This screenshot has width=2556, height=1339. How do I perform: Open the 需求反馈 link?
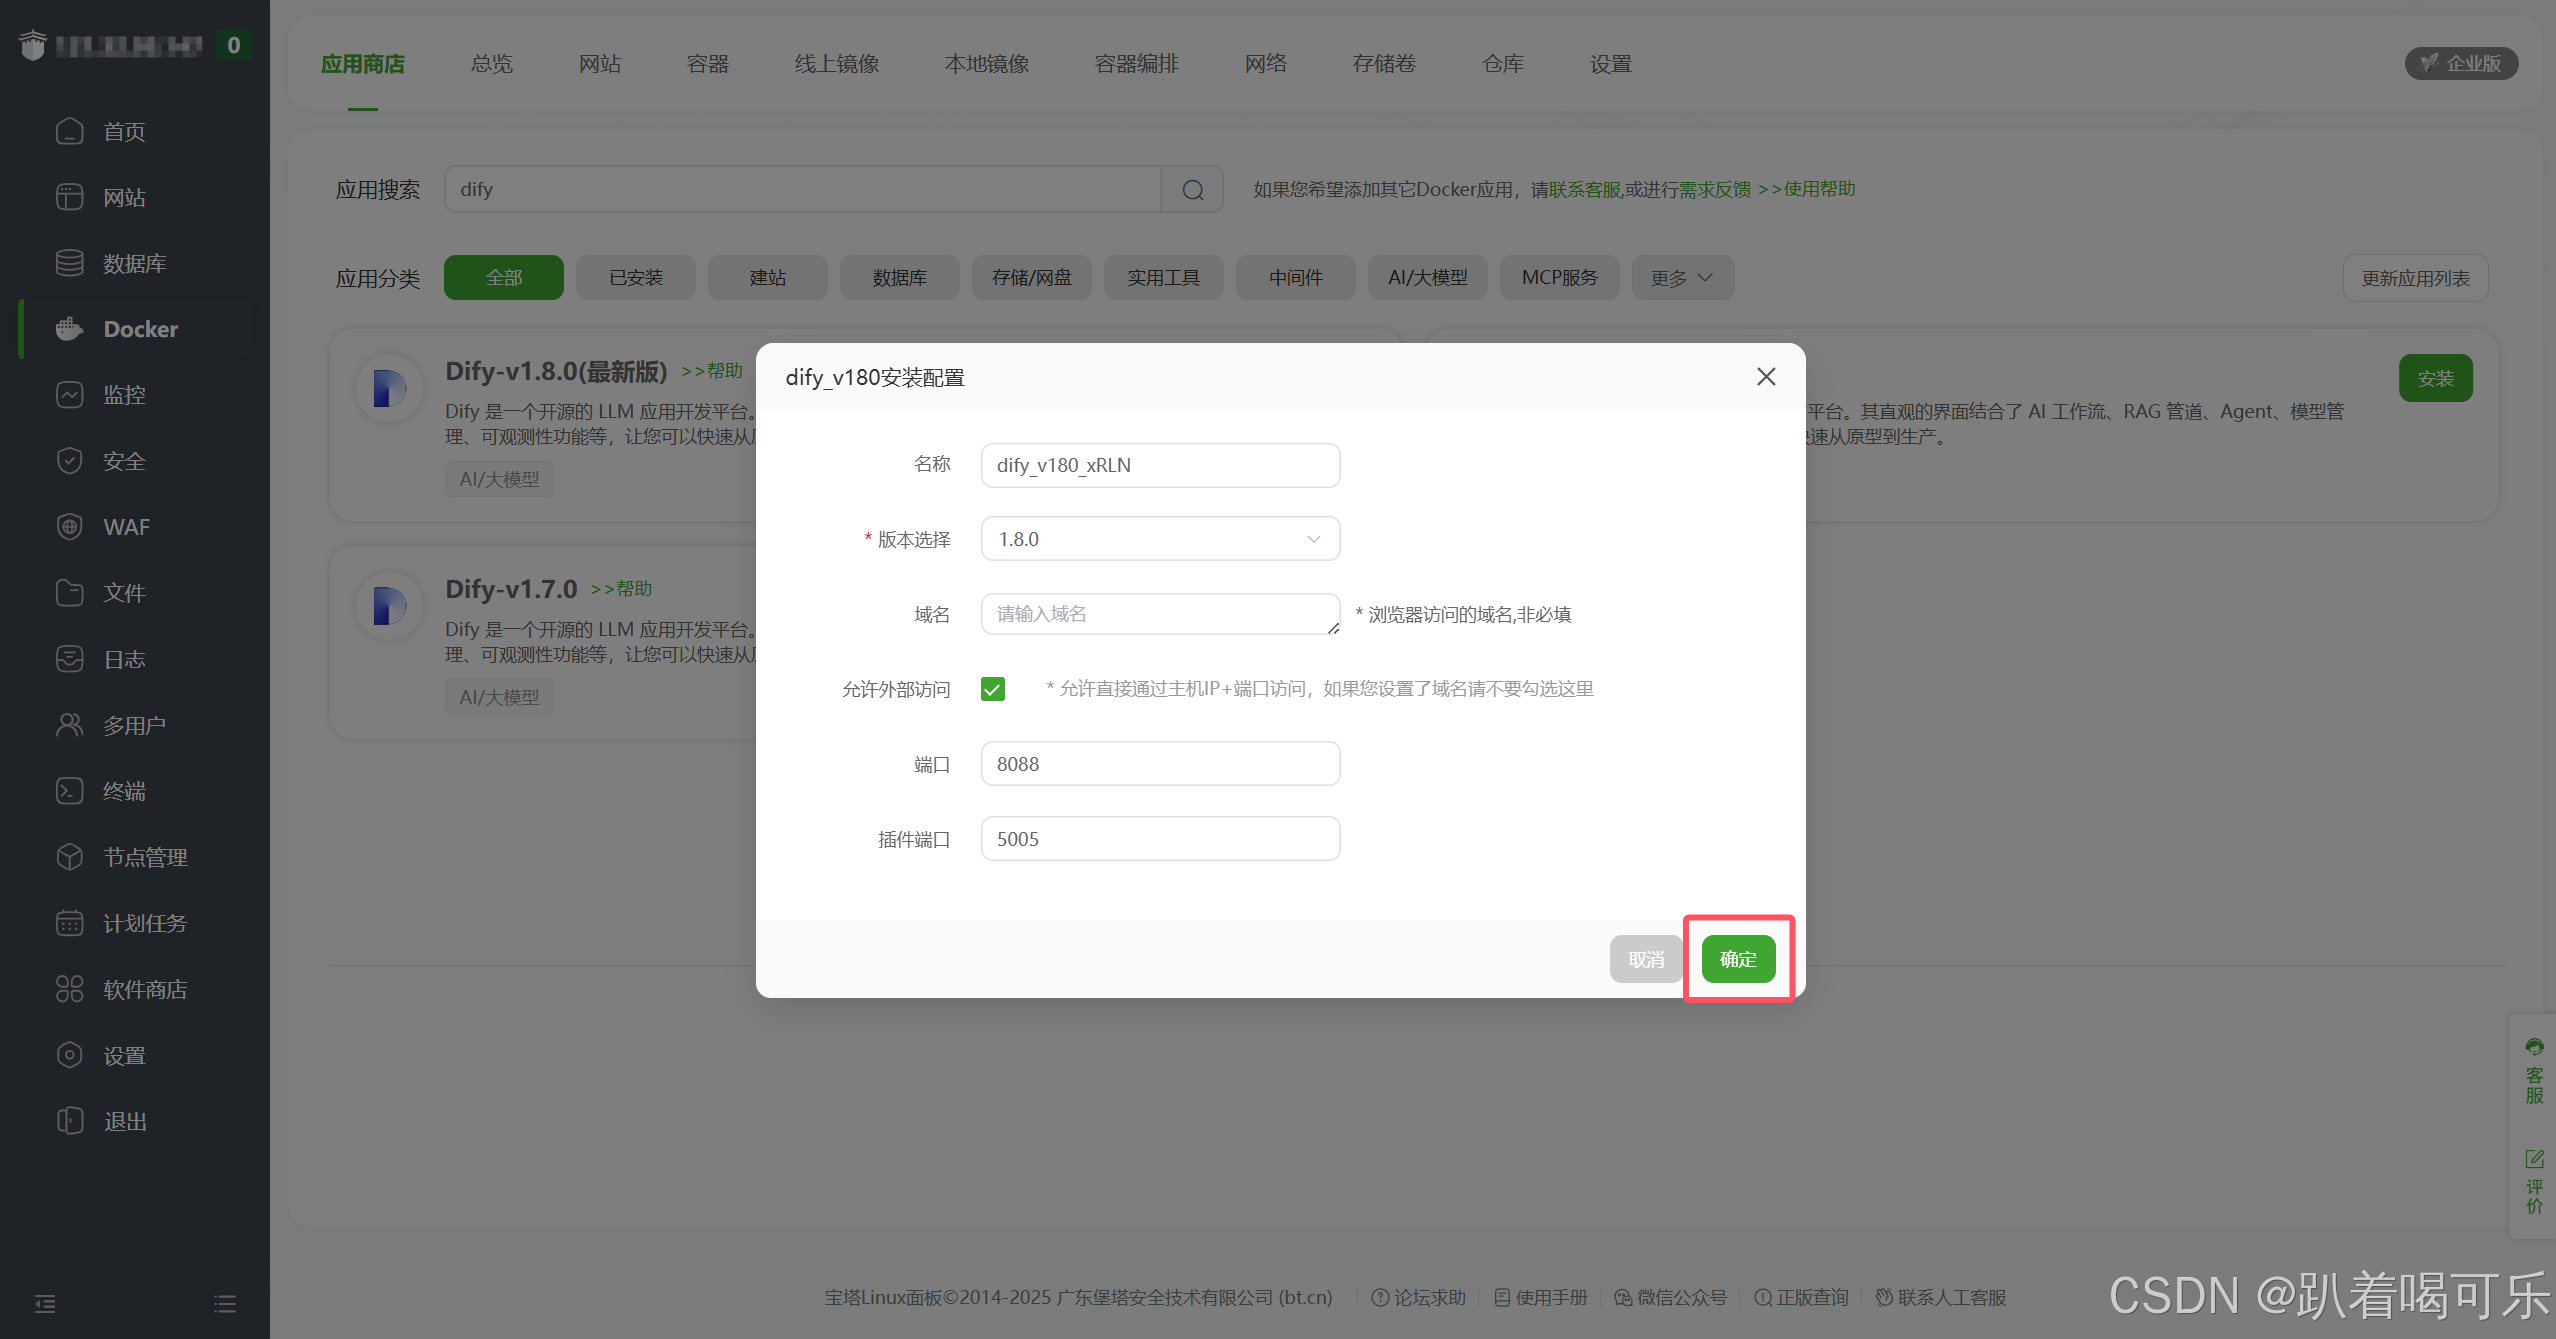click(x=1715, y=189)
